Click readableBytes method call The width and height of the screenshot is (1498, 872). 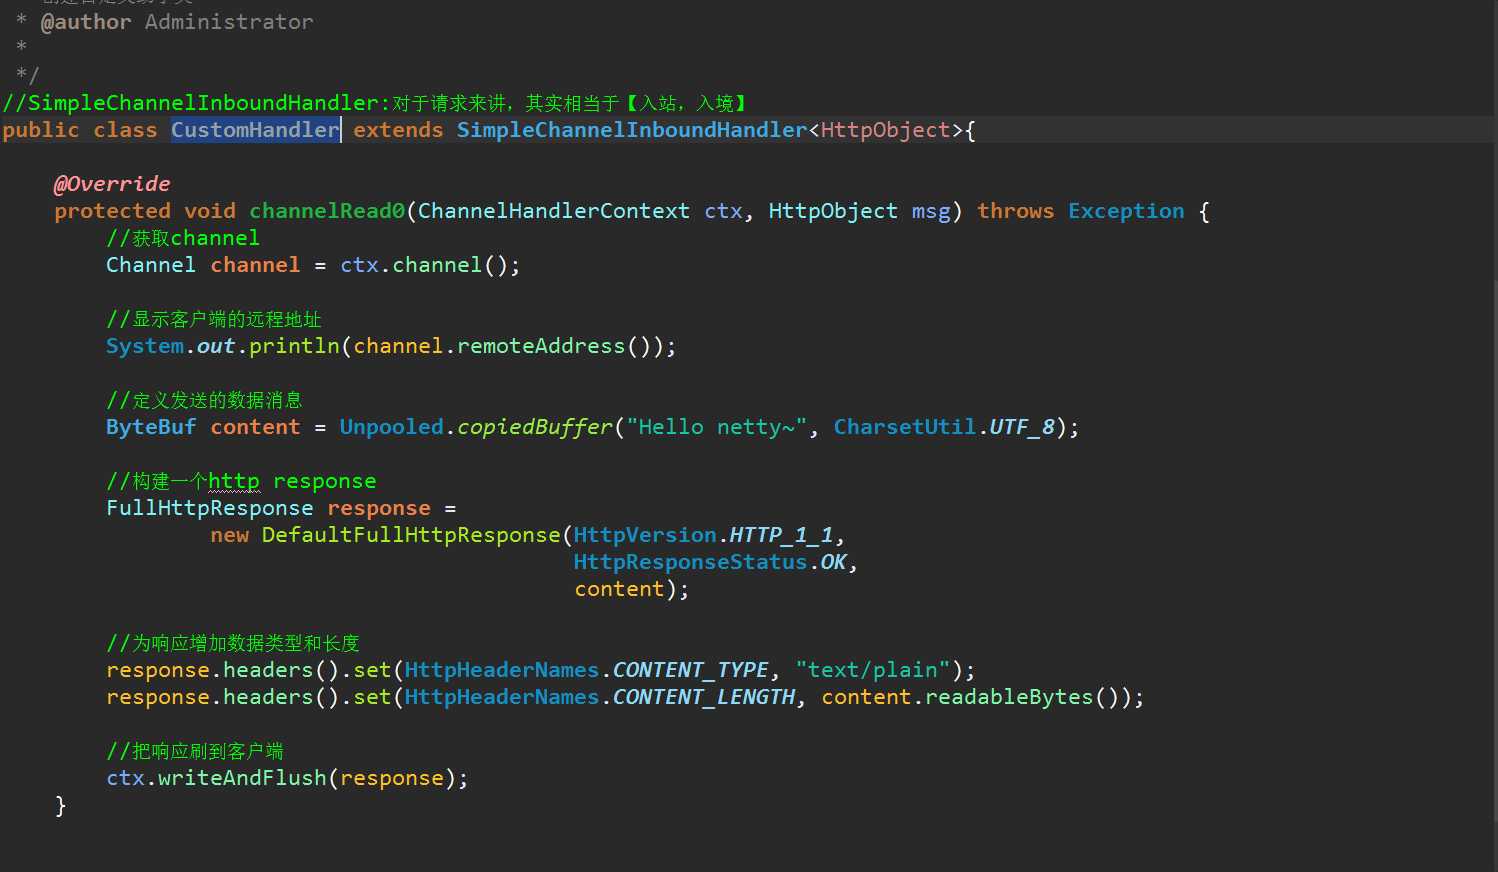[x=1009, y=697]
